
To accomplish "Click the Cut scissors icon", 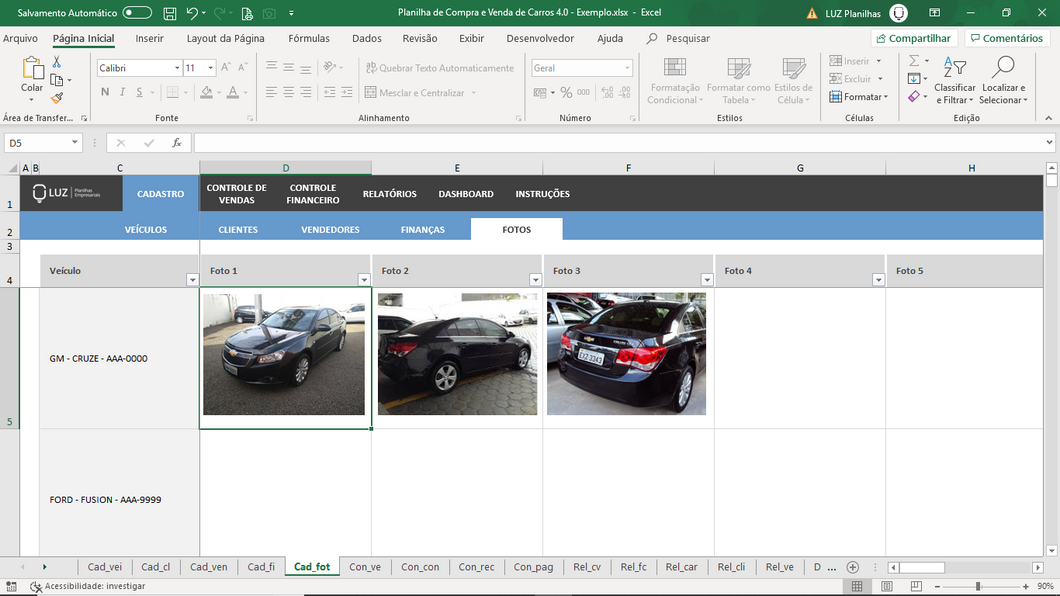I will [57, 62].
